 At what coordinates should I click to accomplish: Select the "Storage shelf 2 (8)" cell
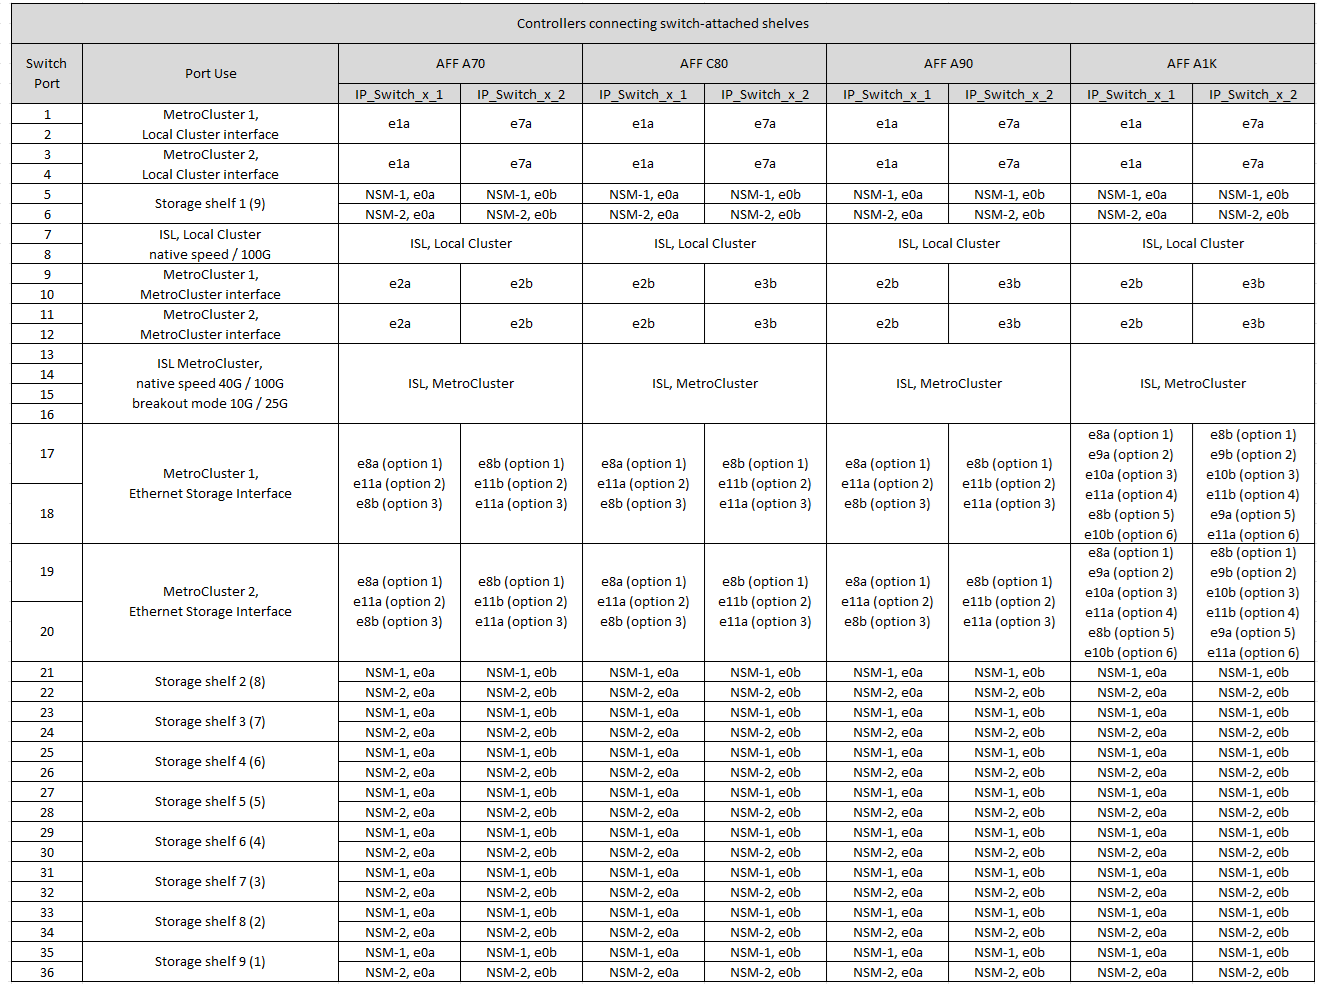(211, 682)
